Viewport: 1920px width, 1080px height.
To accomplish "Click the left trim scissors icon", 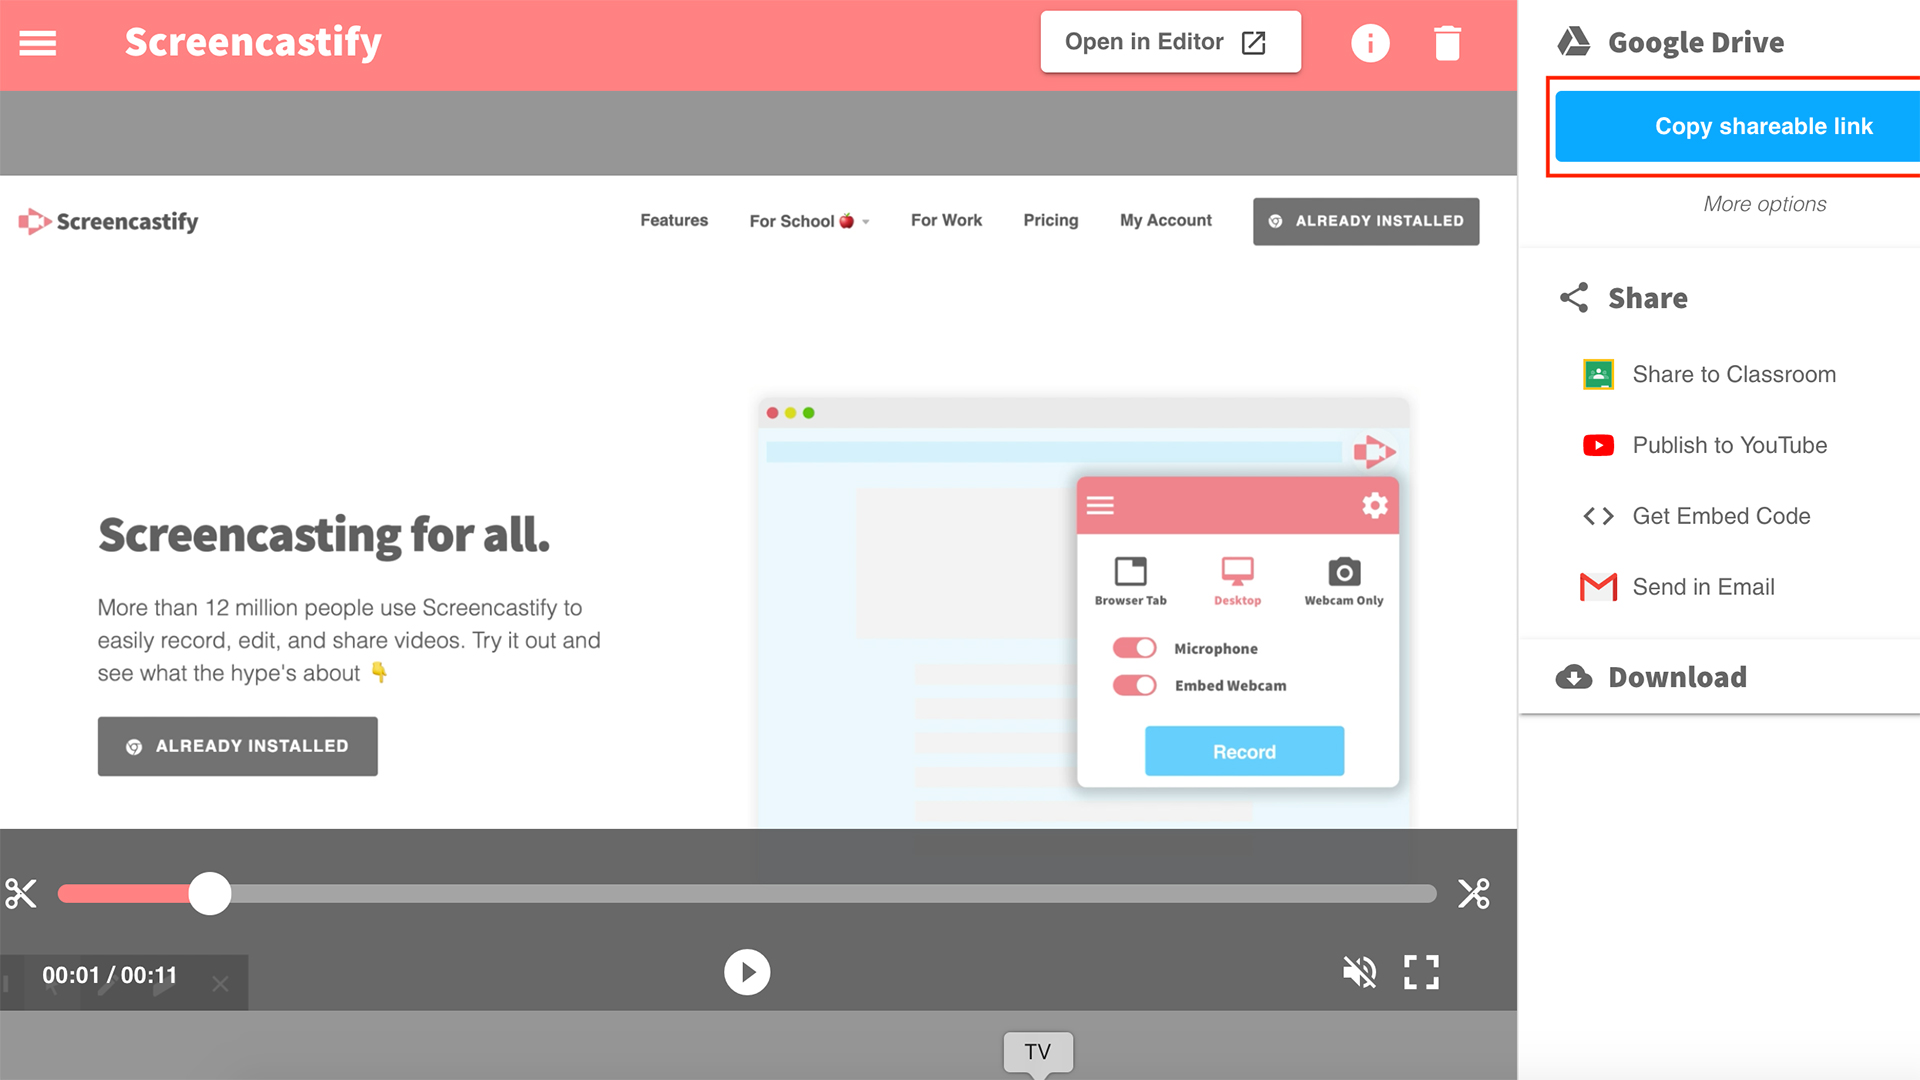I will [20, 894].
